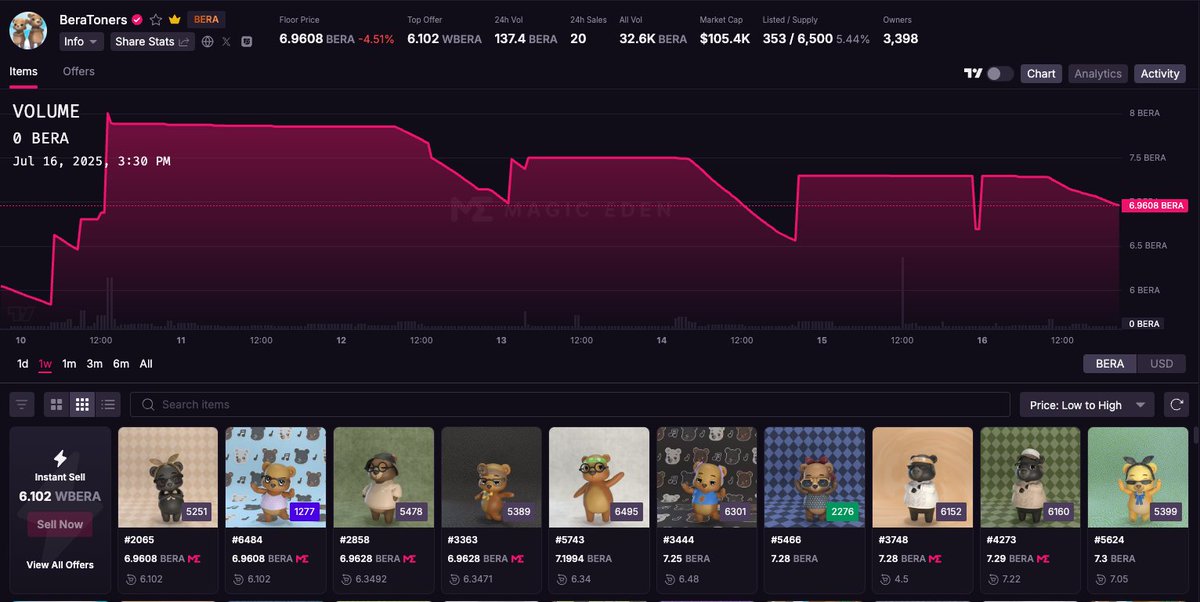Click the 6.9608 BERA price axis label
Screen dimensions: 1200x602
click(x=1155, y=205)
